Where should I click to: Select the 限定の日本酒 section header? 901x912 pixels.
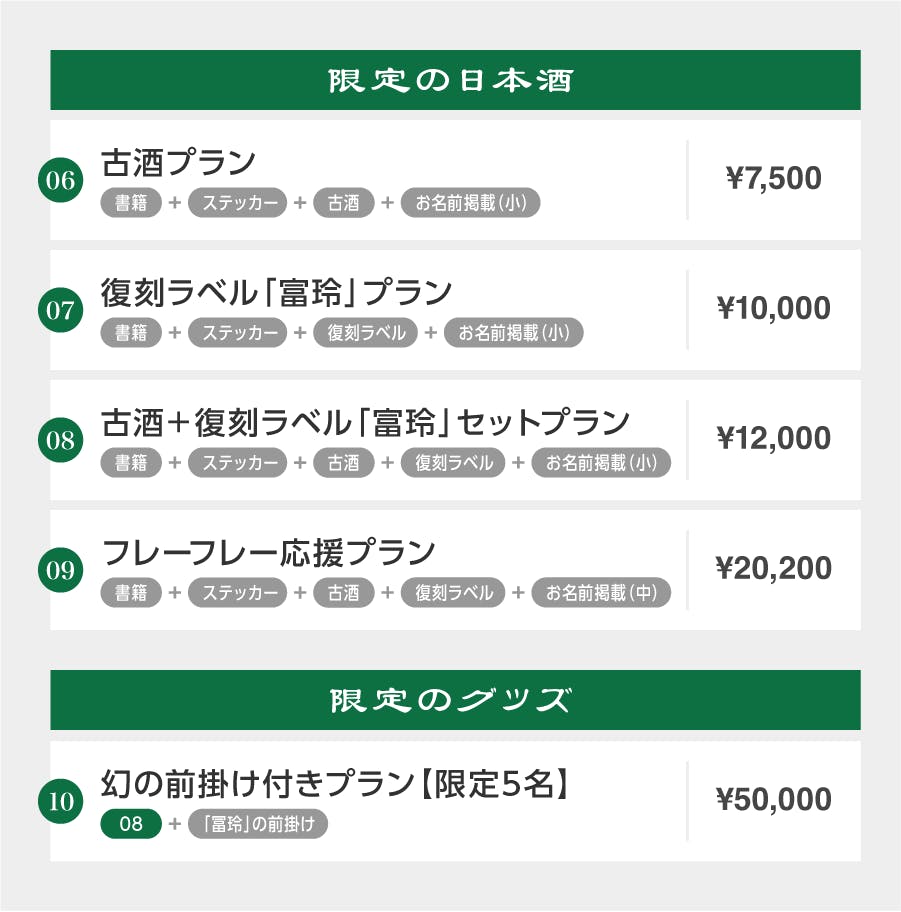coord(455,80)
